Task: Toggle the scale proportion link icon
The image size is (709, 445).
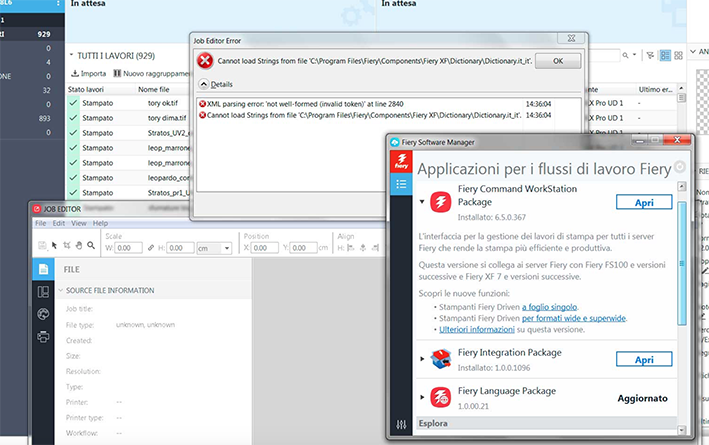Action: point(151,248)
